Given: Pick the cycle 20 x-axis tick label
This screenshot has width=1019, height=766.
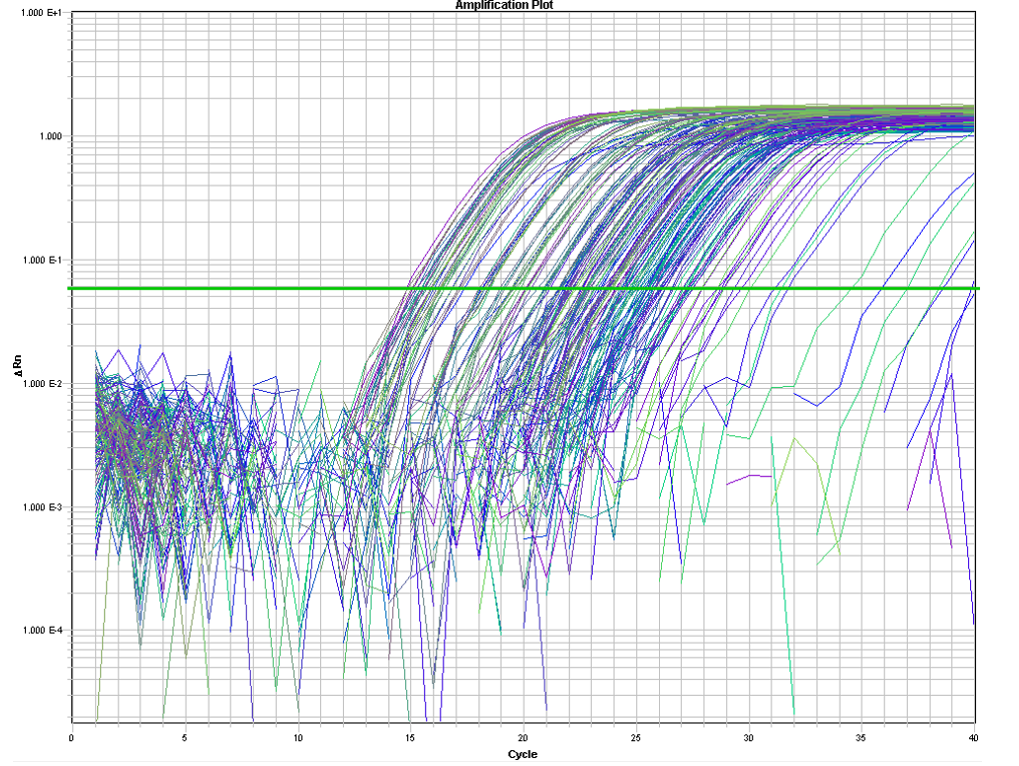Looking at the screenshot, I should click(x=523, y=738).
